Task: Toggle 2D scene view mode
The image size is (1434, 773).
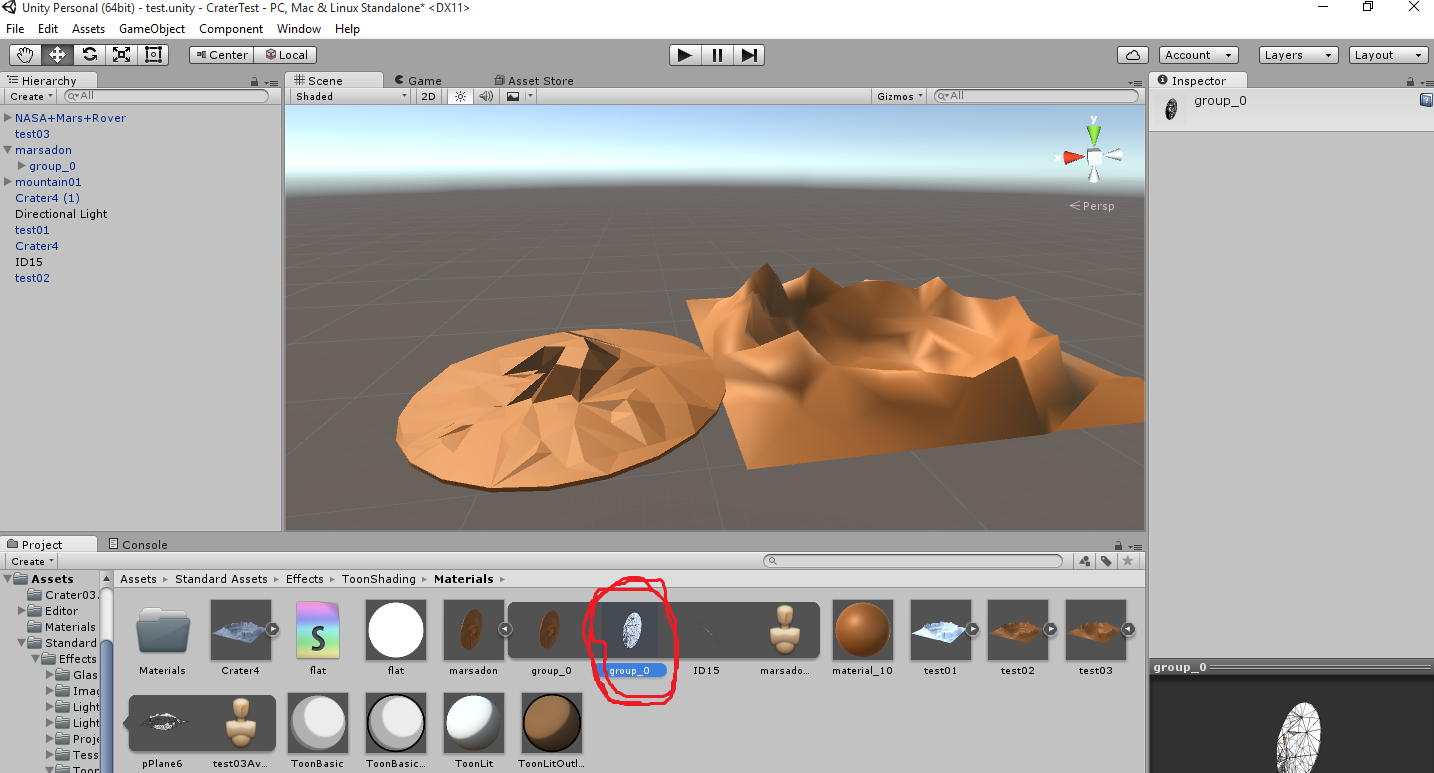Action: [x=428, y=96]
